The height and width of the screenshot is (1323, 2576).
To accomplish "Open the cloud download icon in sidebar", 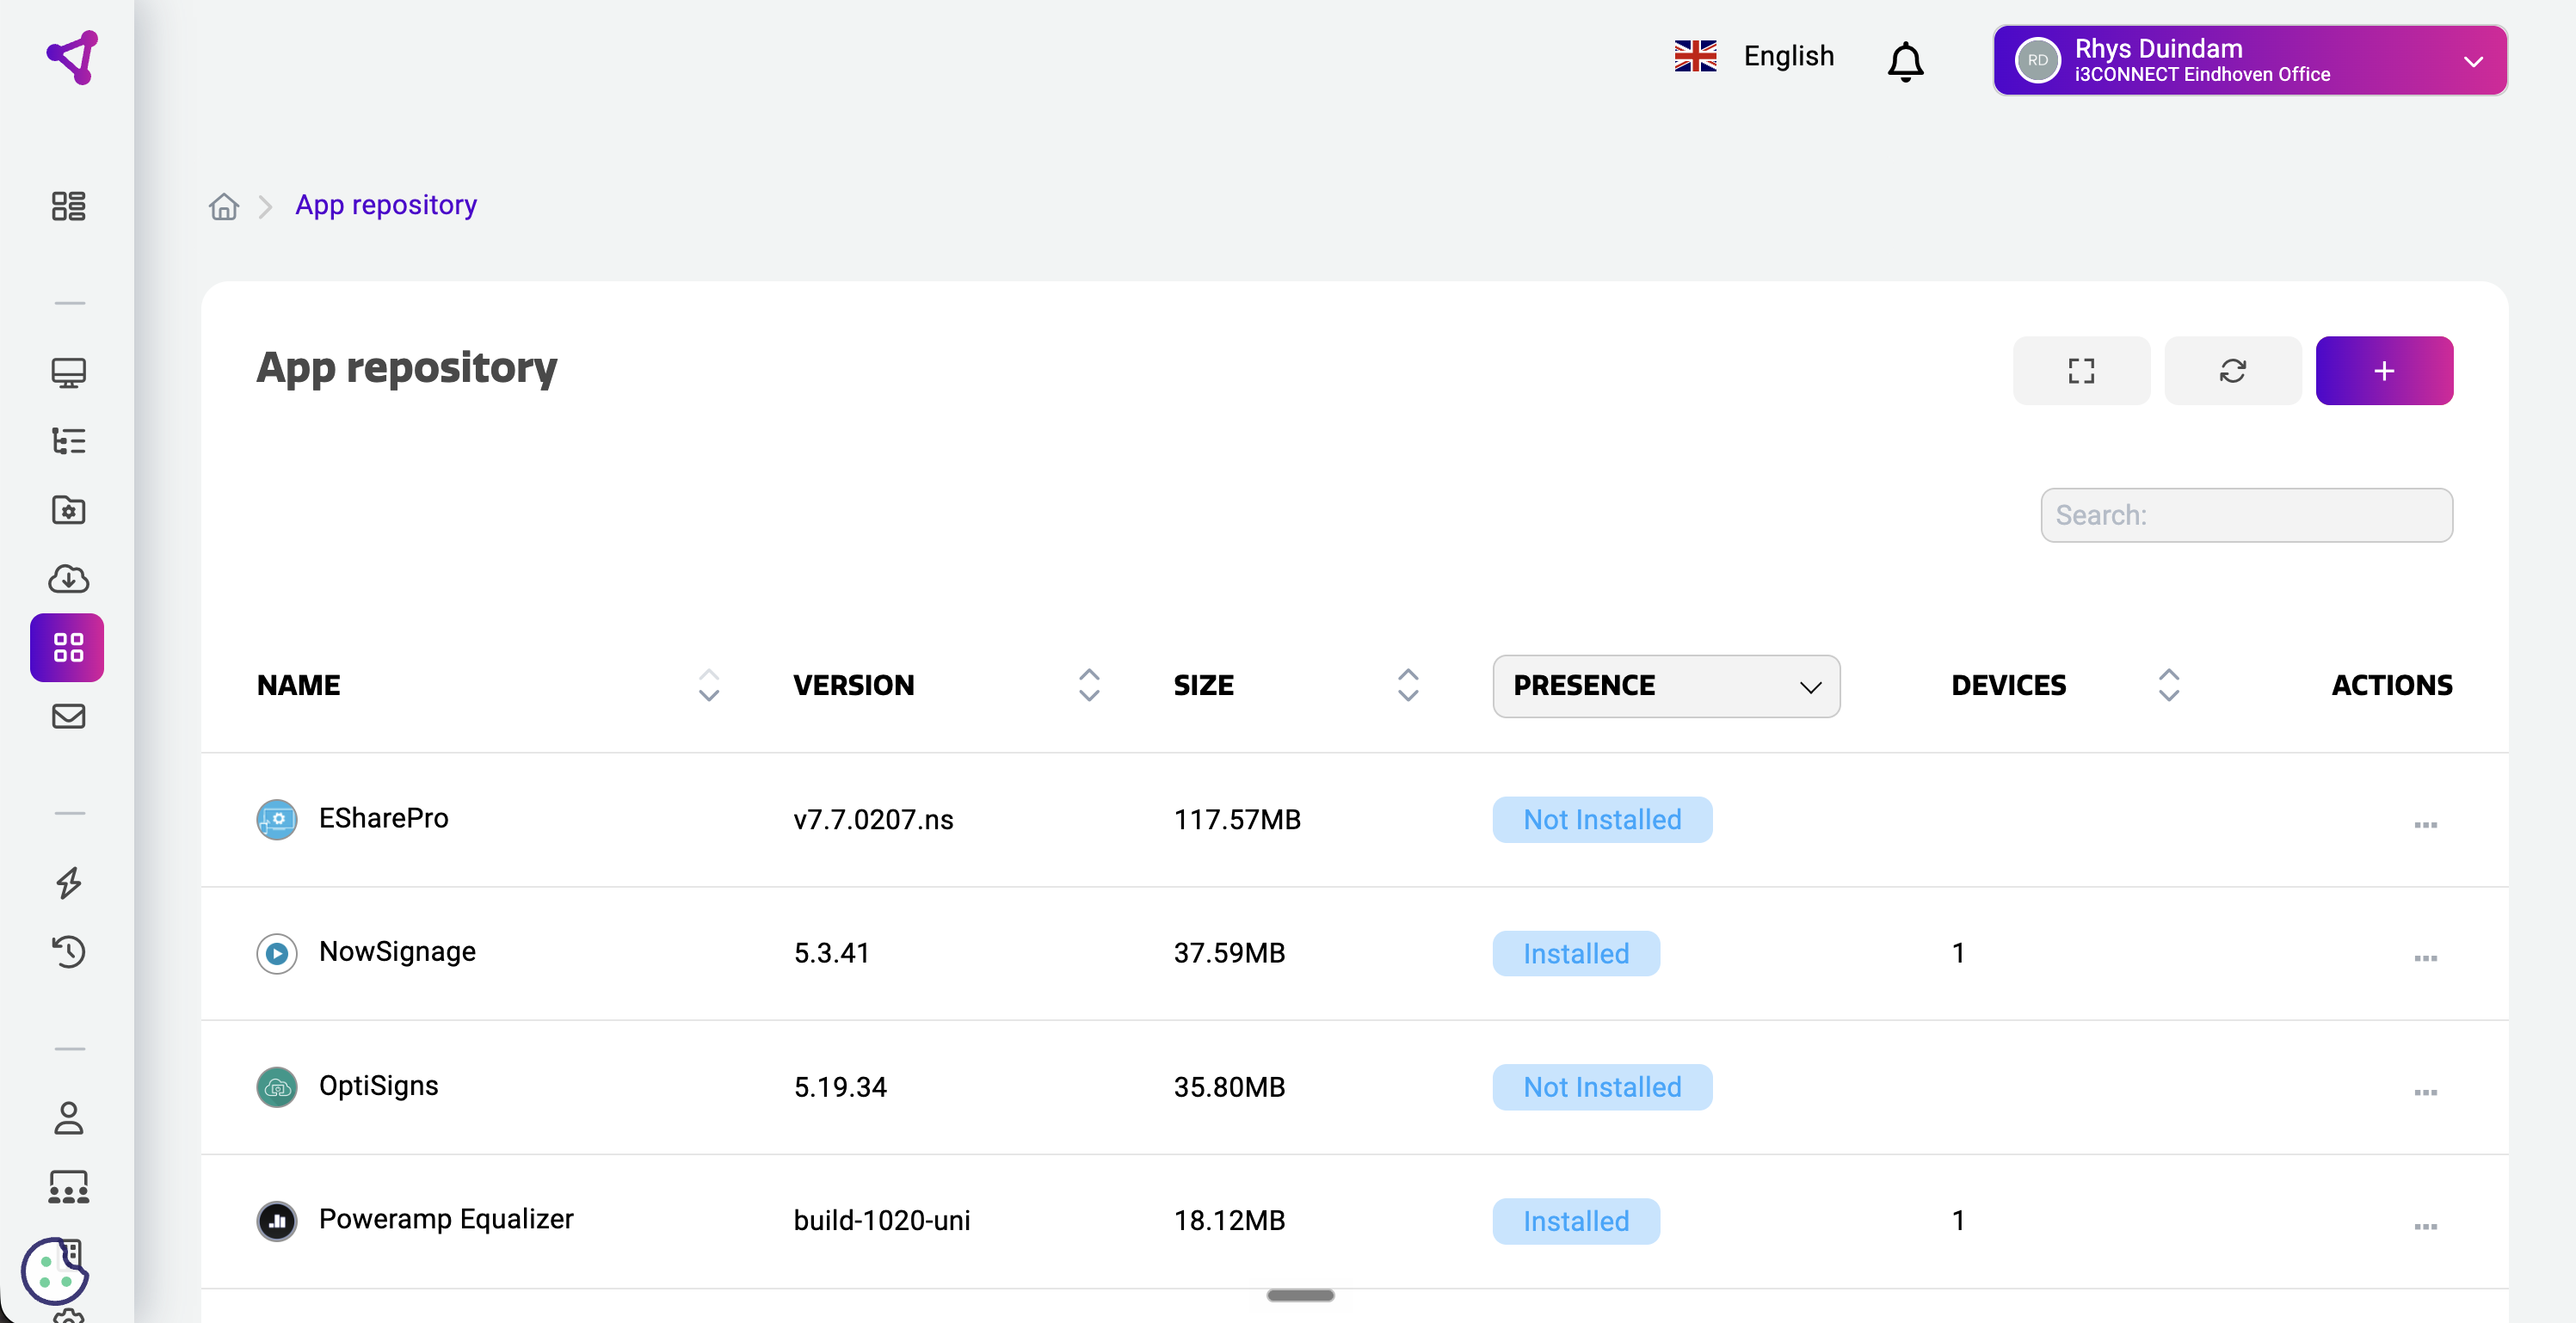I will [68, 579].
